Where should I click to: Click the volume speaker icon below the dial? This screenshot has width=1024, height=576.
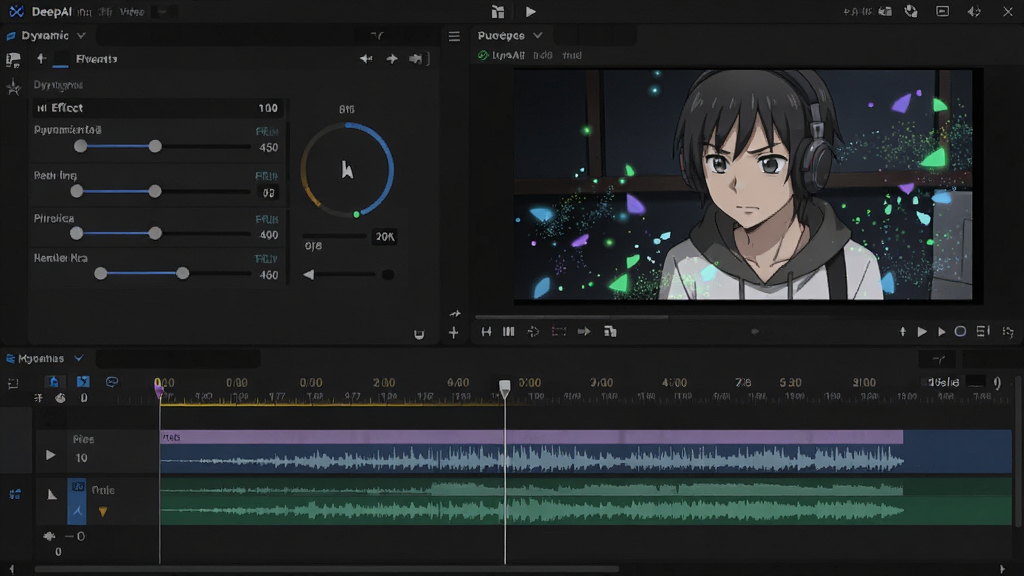[x=309, y=275]
